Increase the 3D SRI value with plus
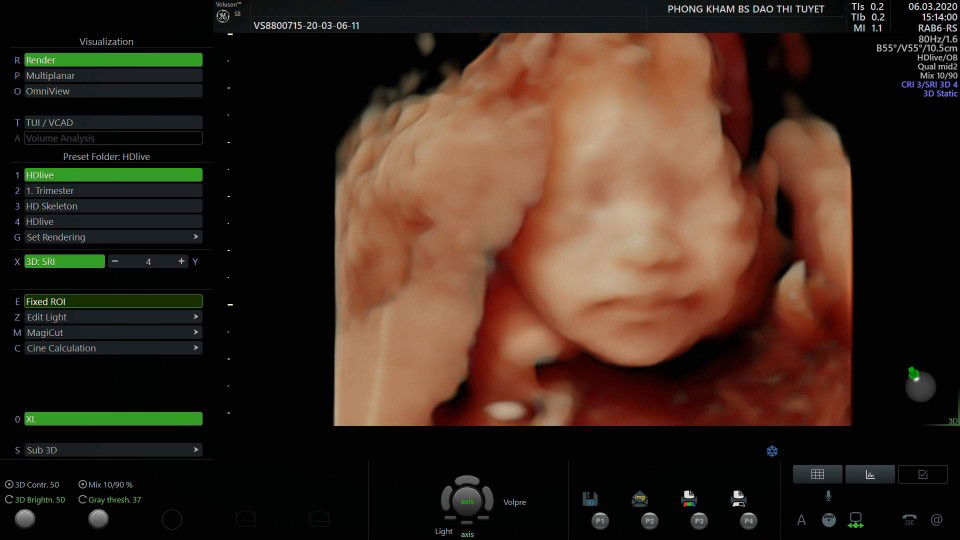 point(181,261)
